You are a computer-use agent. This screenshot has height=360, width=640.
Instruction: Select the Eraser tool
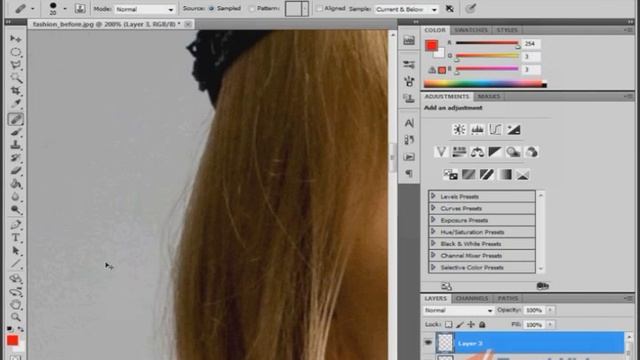tap(16, 171)
